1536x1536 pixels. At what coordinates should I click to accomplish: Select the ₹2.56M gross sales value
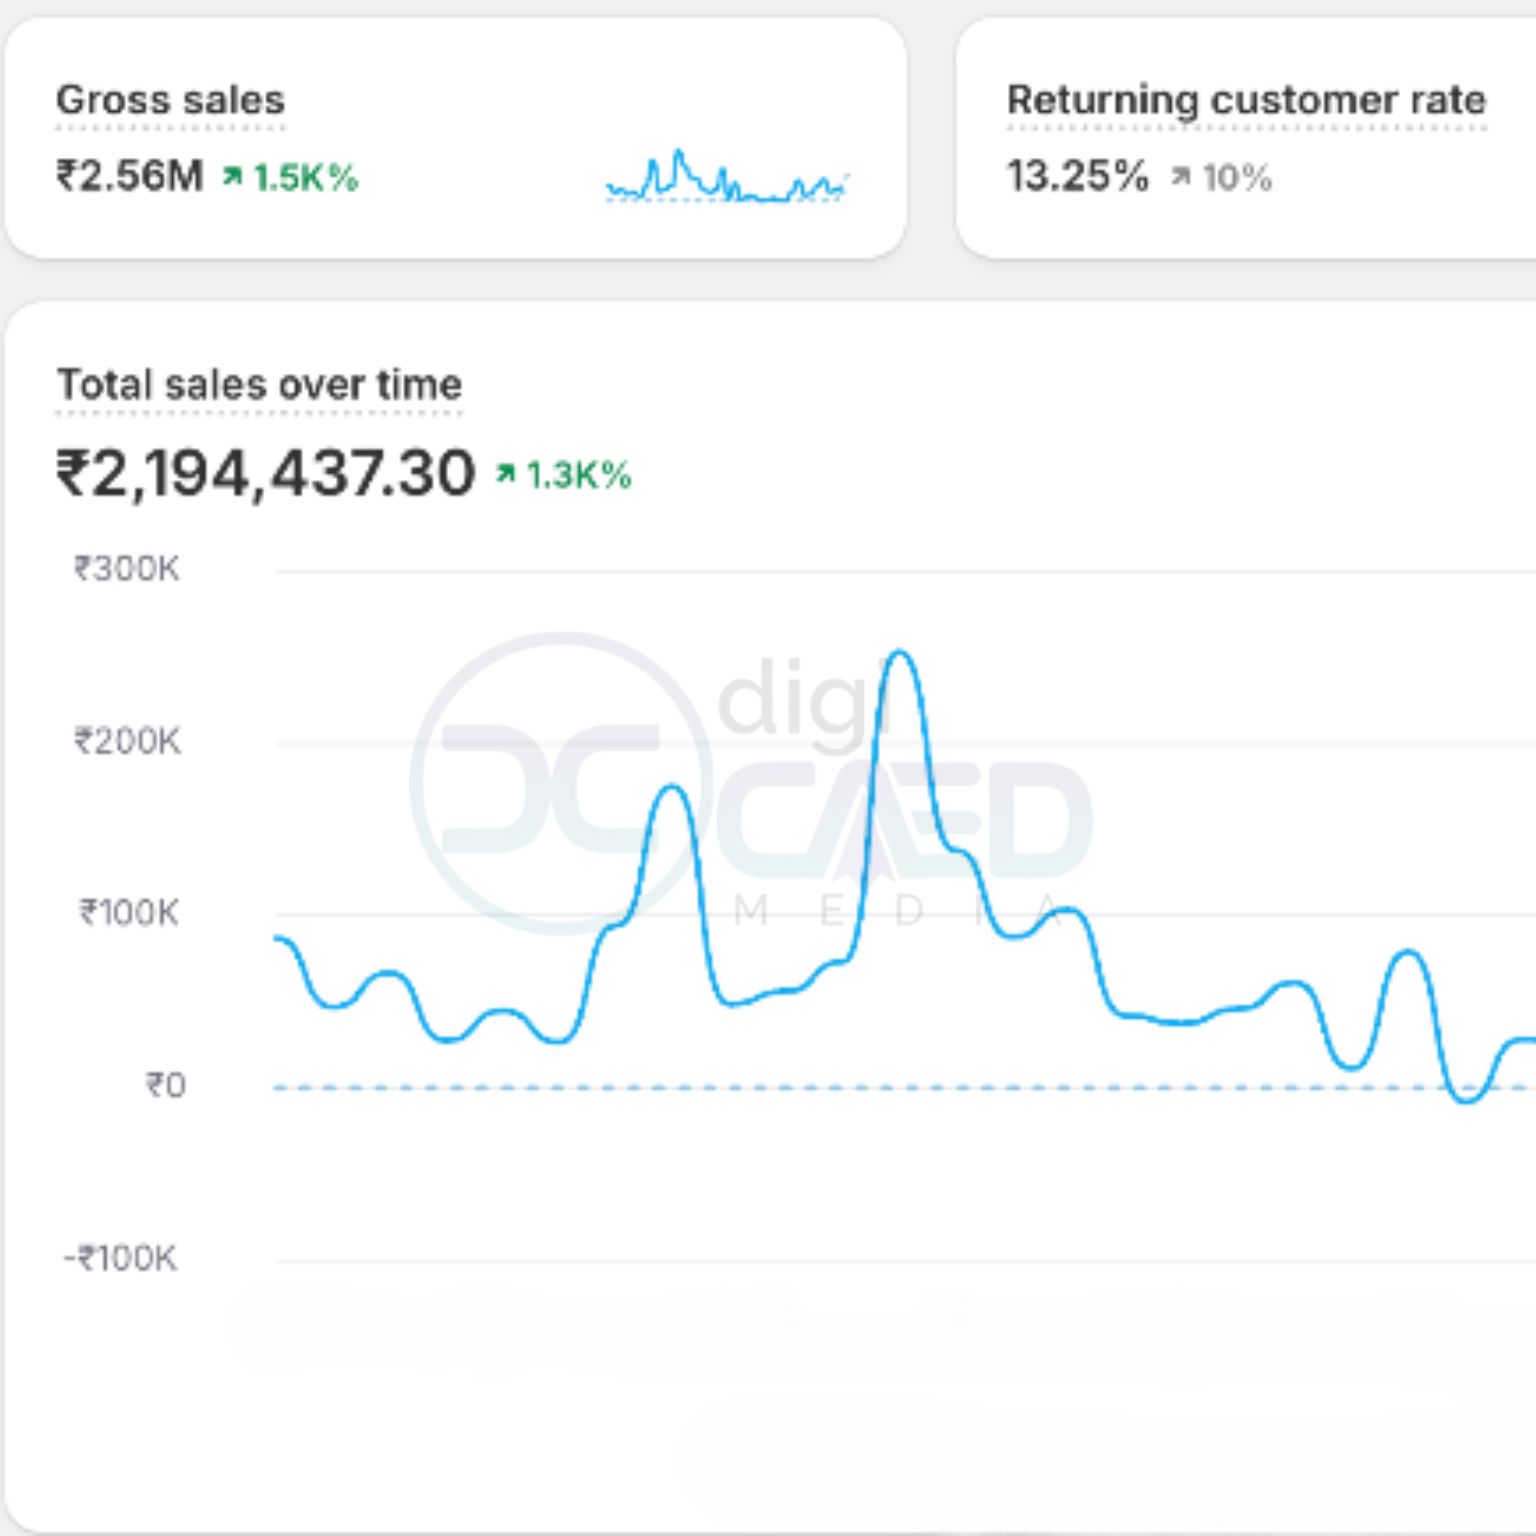pyautogui.click(x=129, y=176)
